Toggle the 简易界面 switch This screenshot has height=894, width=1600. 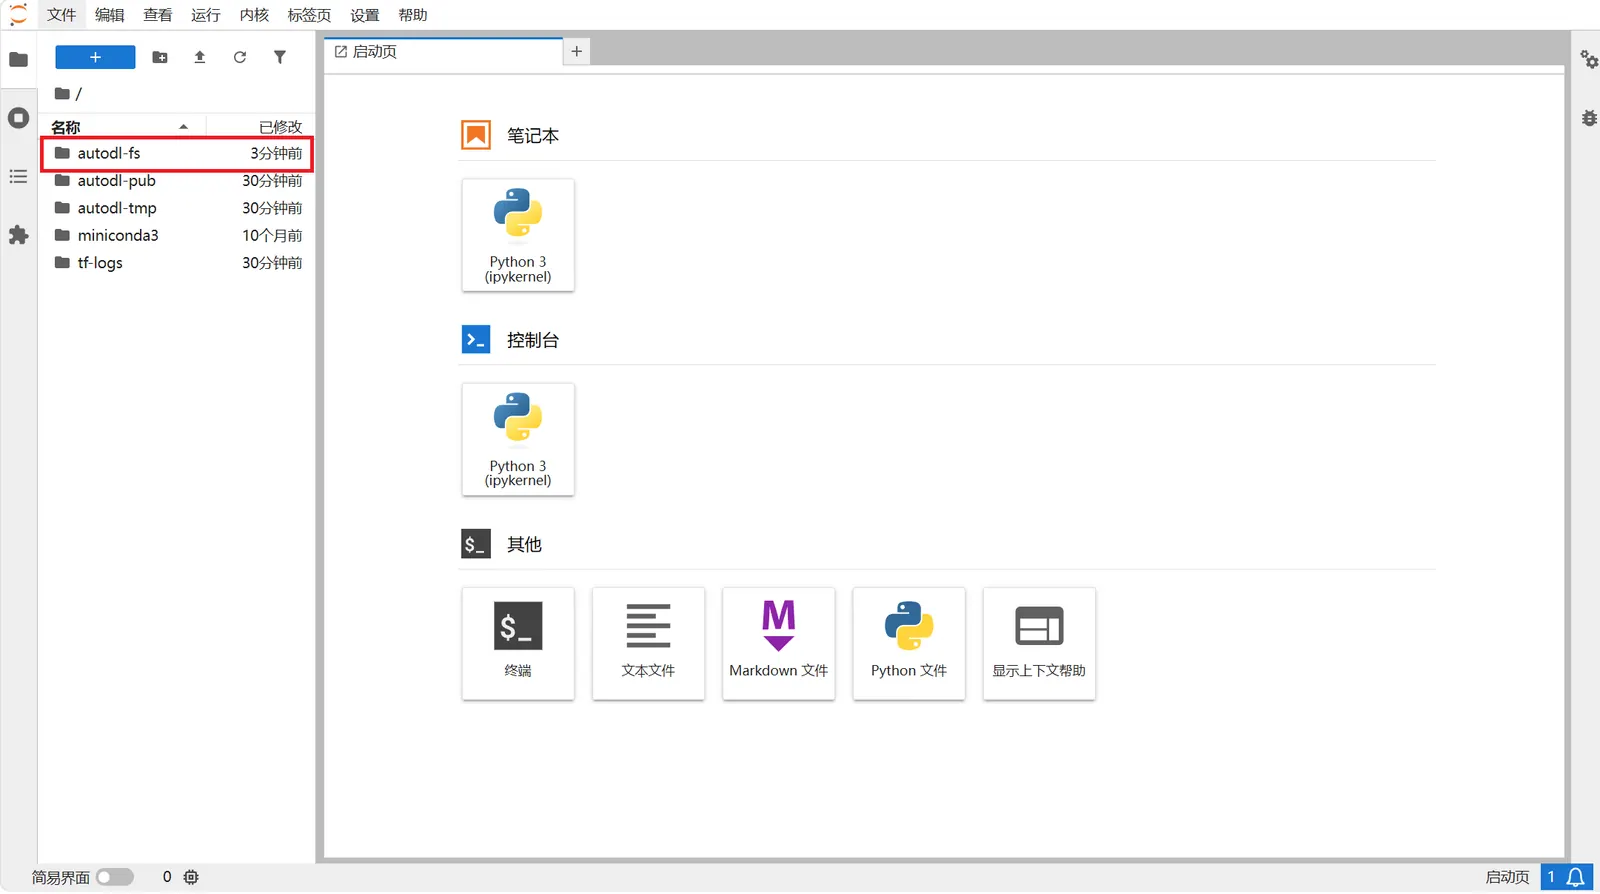115,877
